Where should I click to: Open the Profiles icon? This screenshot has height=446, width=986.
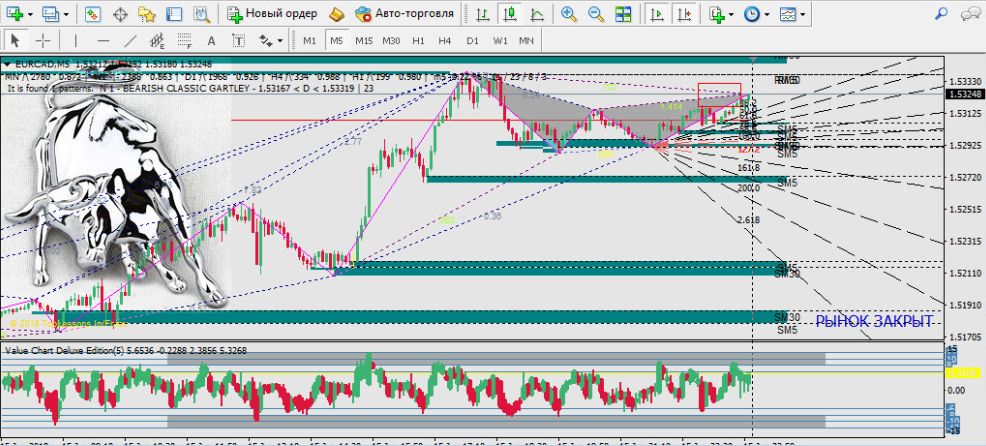click(x=50, y=13)
